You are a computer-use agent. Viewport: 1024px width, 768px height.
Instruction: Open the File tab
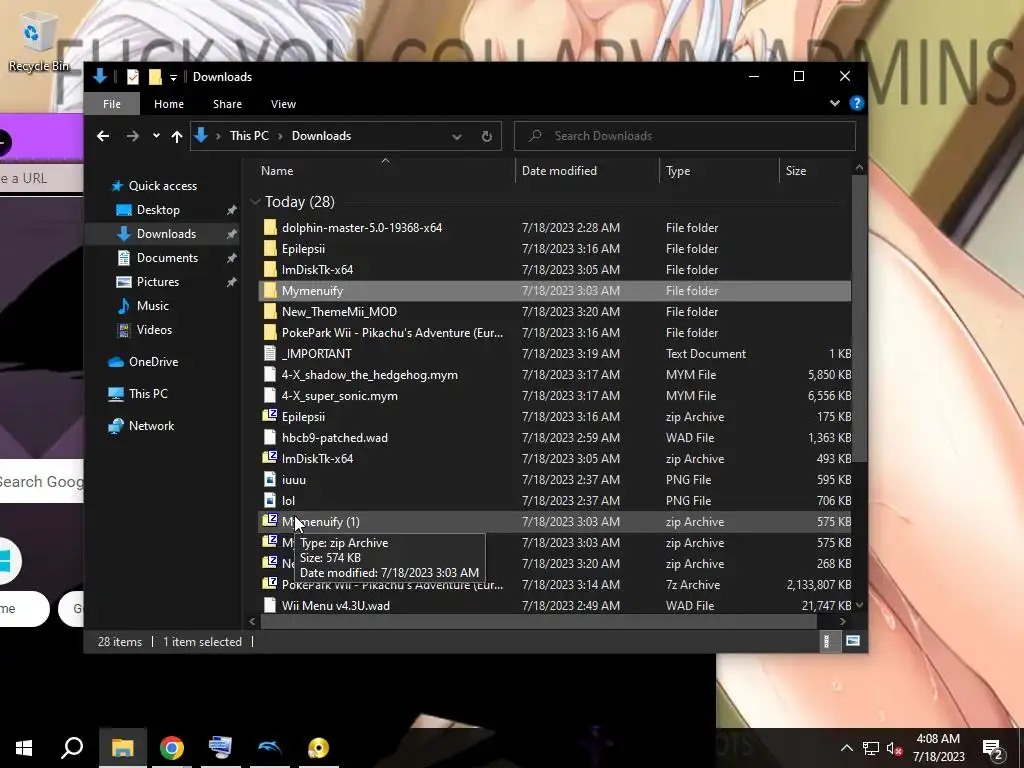point(112,104)
